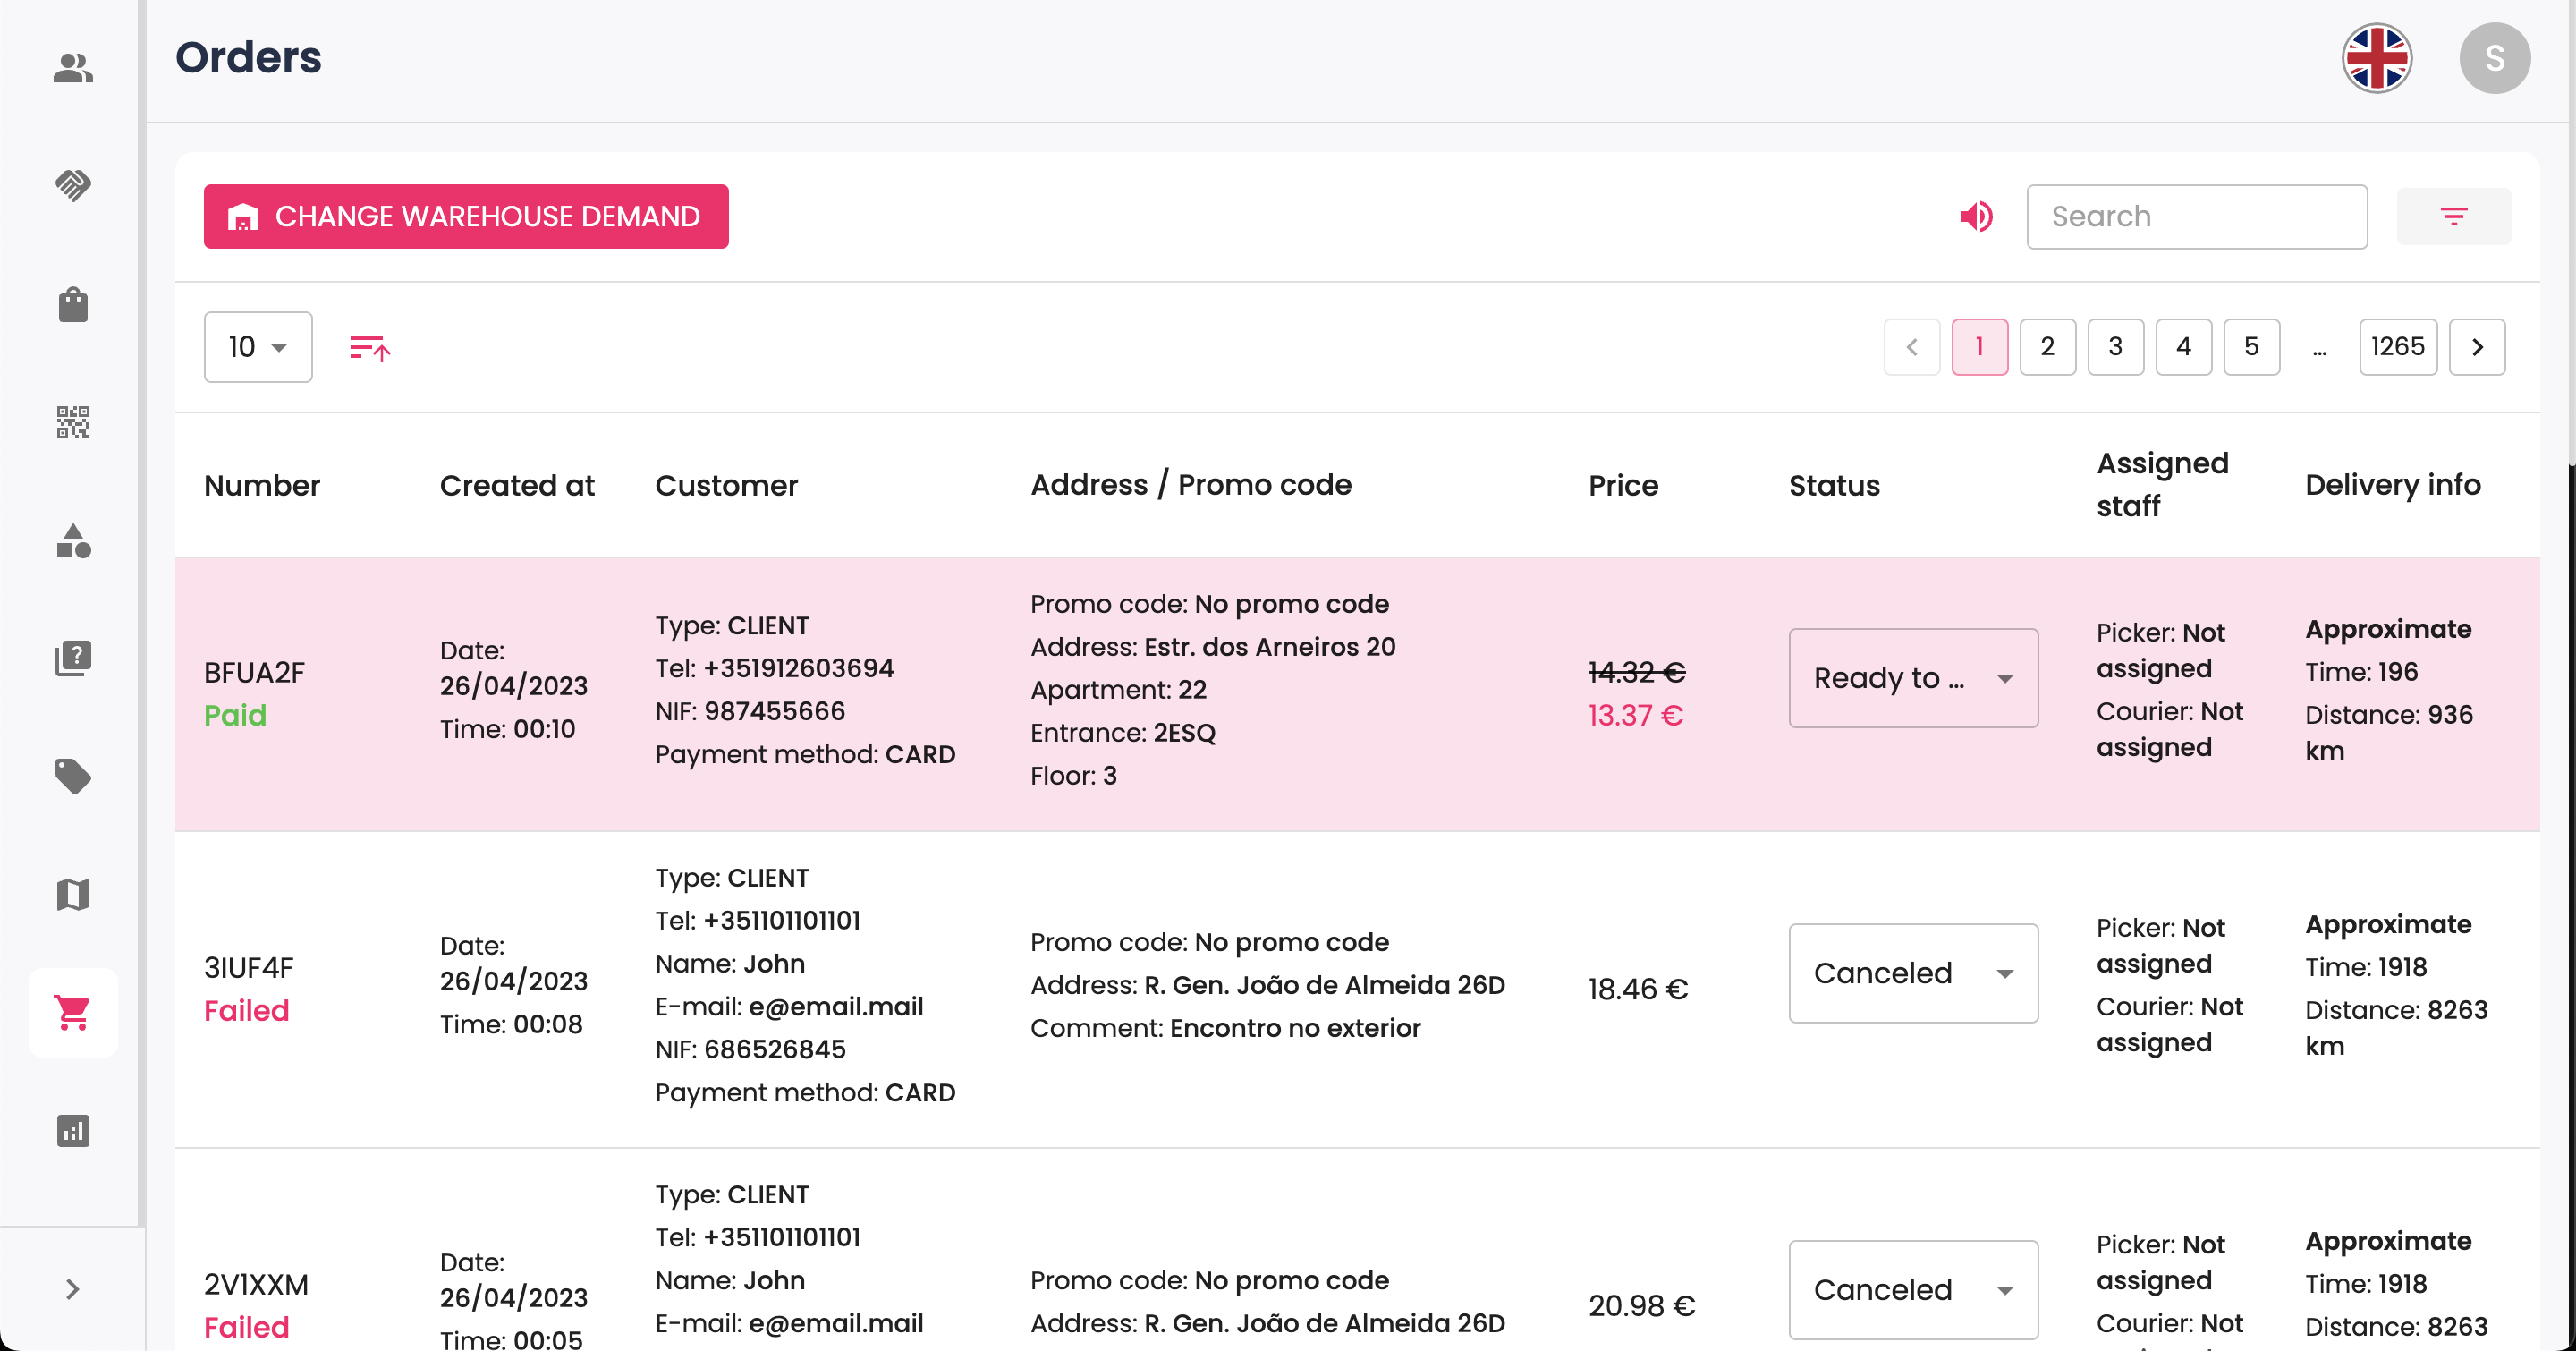Screen dimensions: 2576x1351
Task: Expand Canceled status dropdown for 3IUF4F
Action: 1912,973
